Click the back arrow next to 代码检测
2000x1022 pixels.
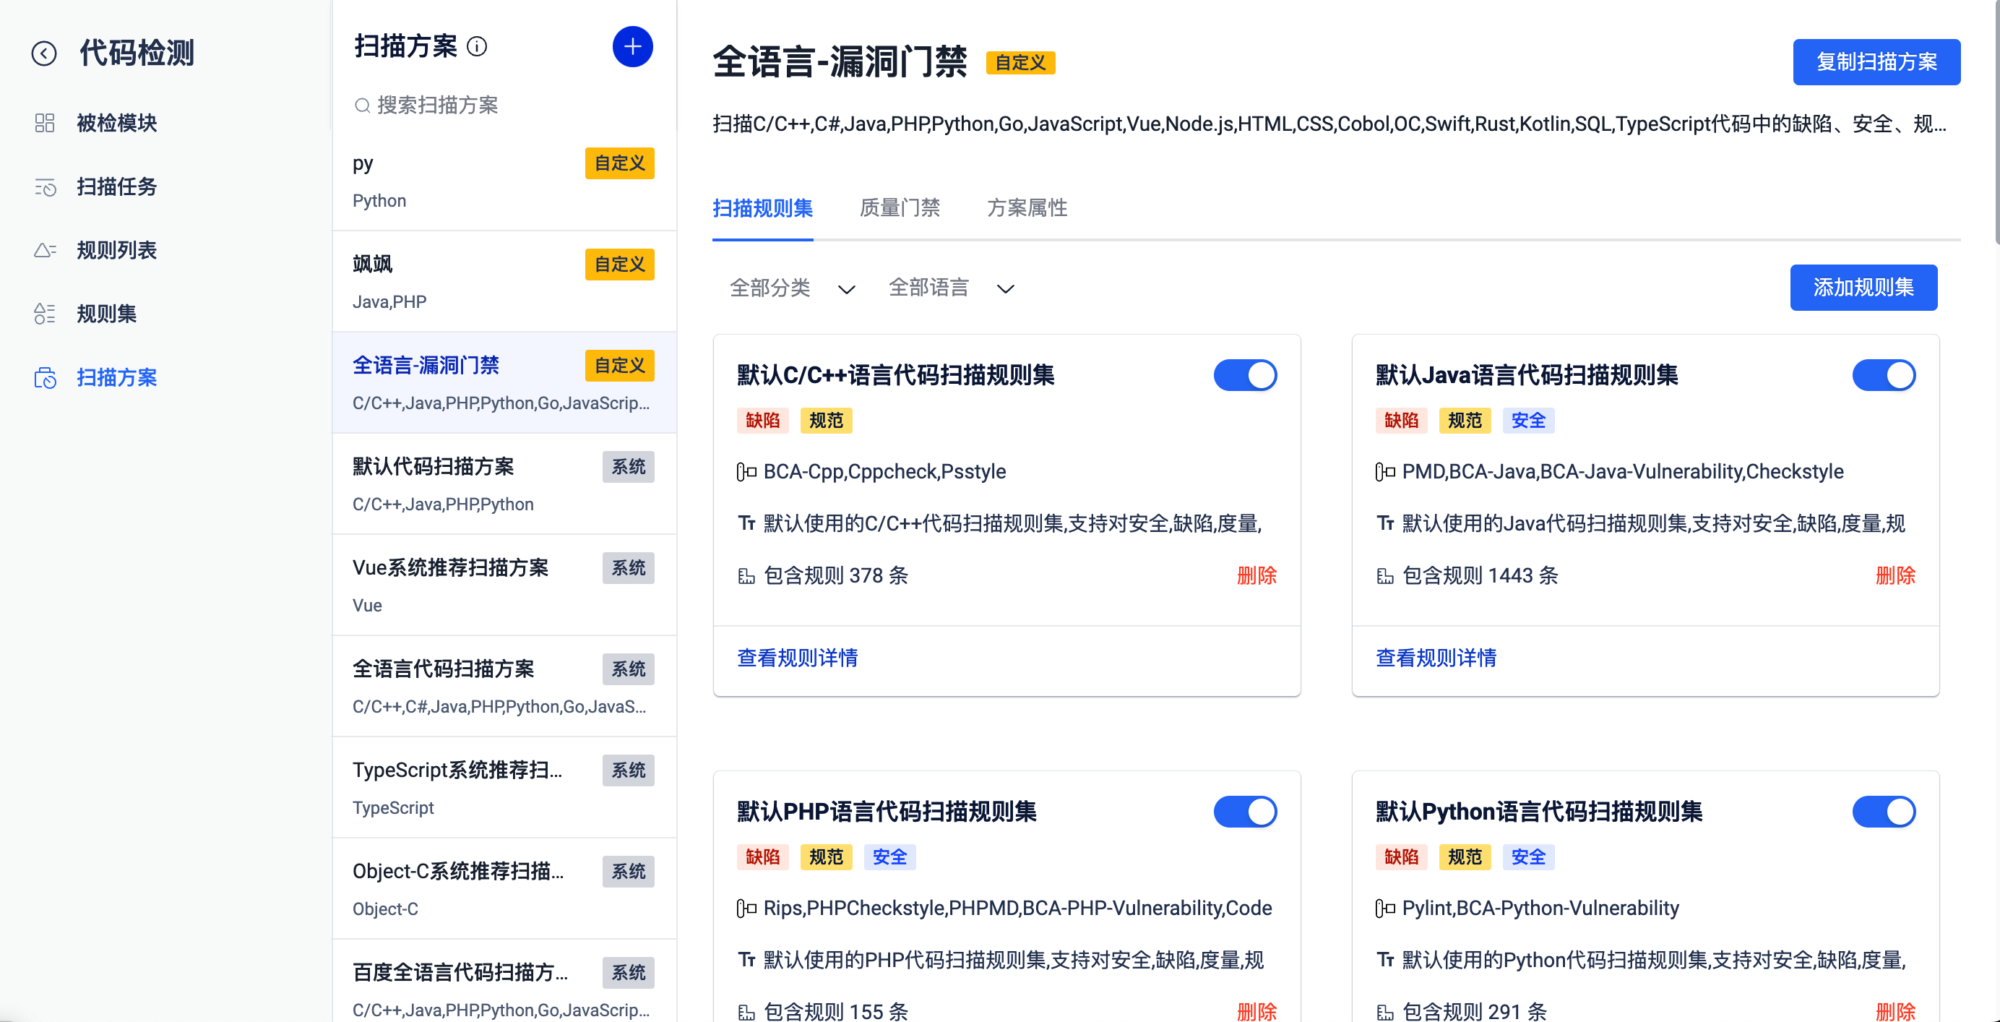44,53
